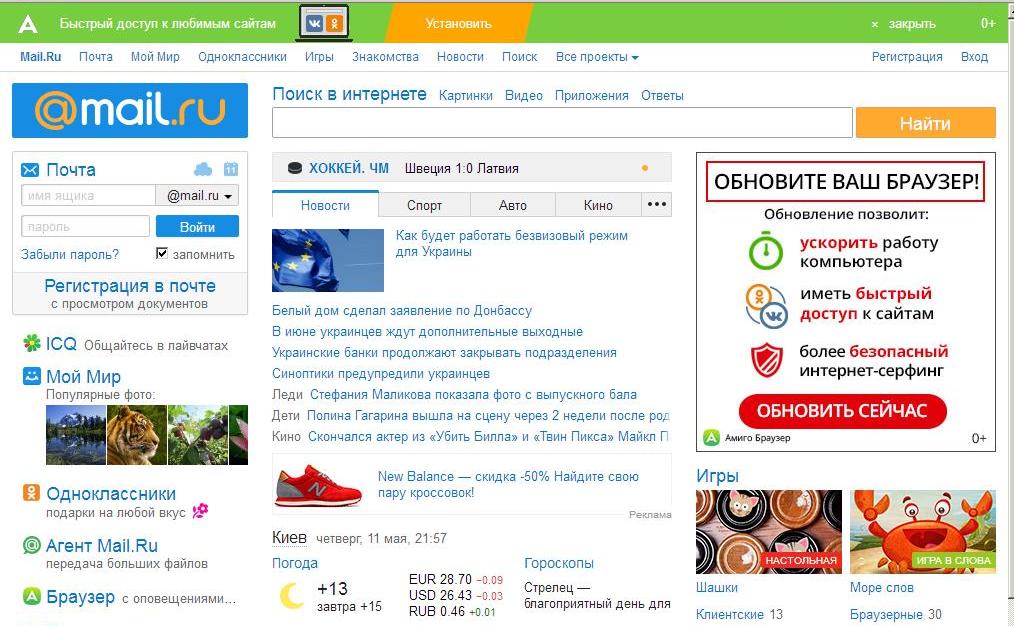The width and height of the screenshot is (1014, 626).
Task: Open the calendar icon in Почта panel
Action: click(231, 169)
